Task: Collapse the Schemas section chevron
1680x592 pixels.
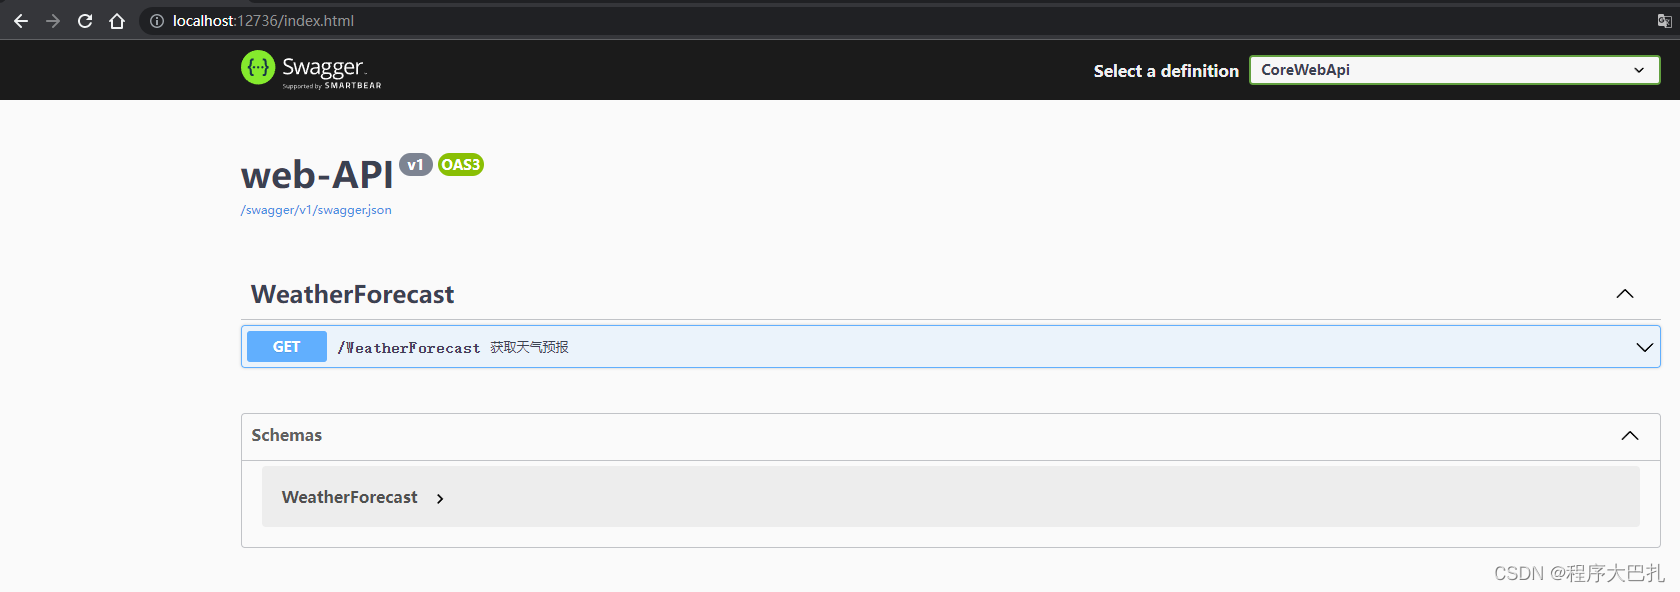Action: click(x=1630, y=435)
